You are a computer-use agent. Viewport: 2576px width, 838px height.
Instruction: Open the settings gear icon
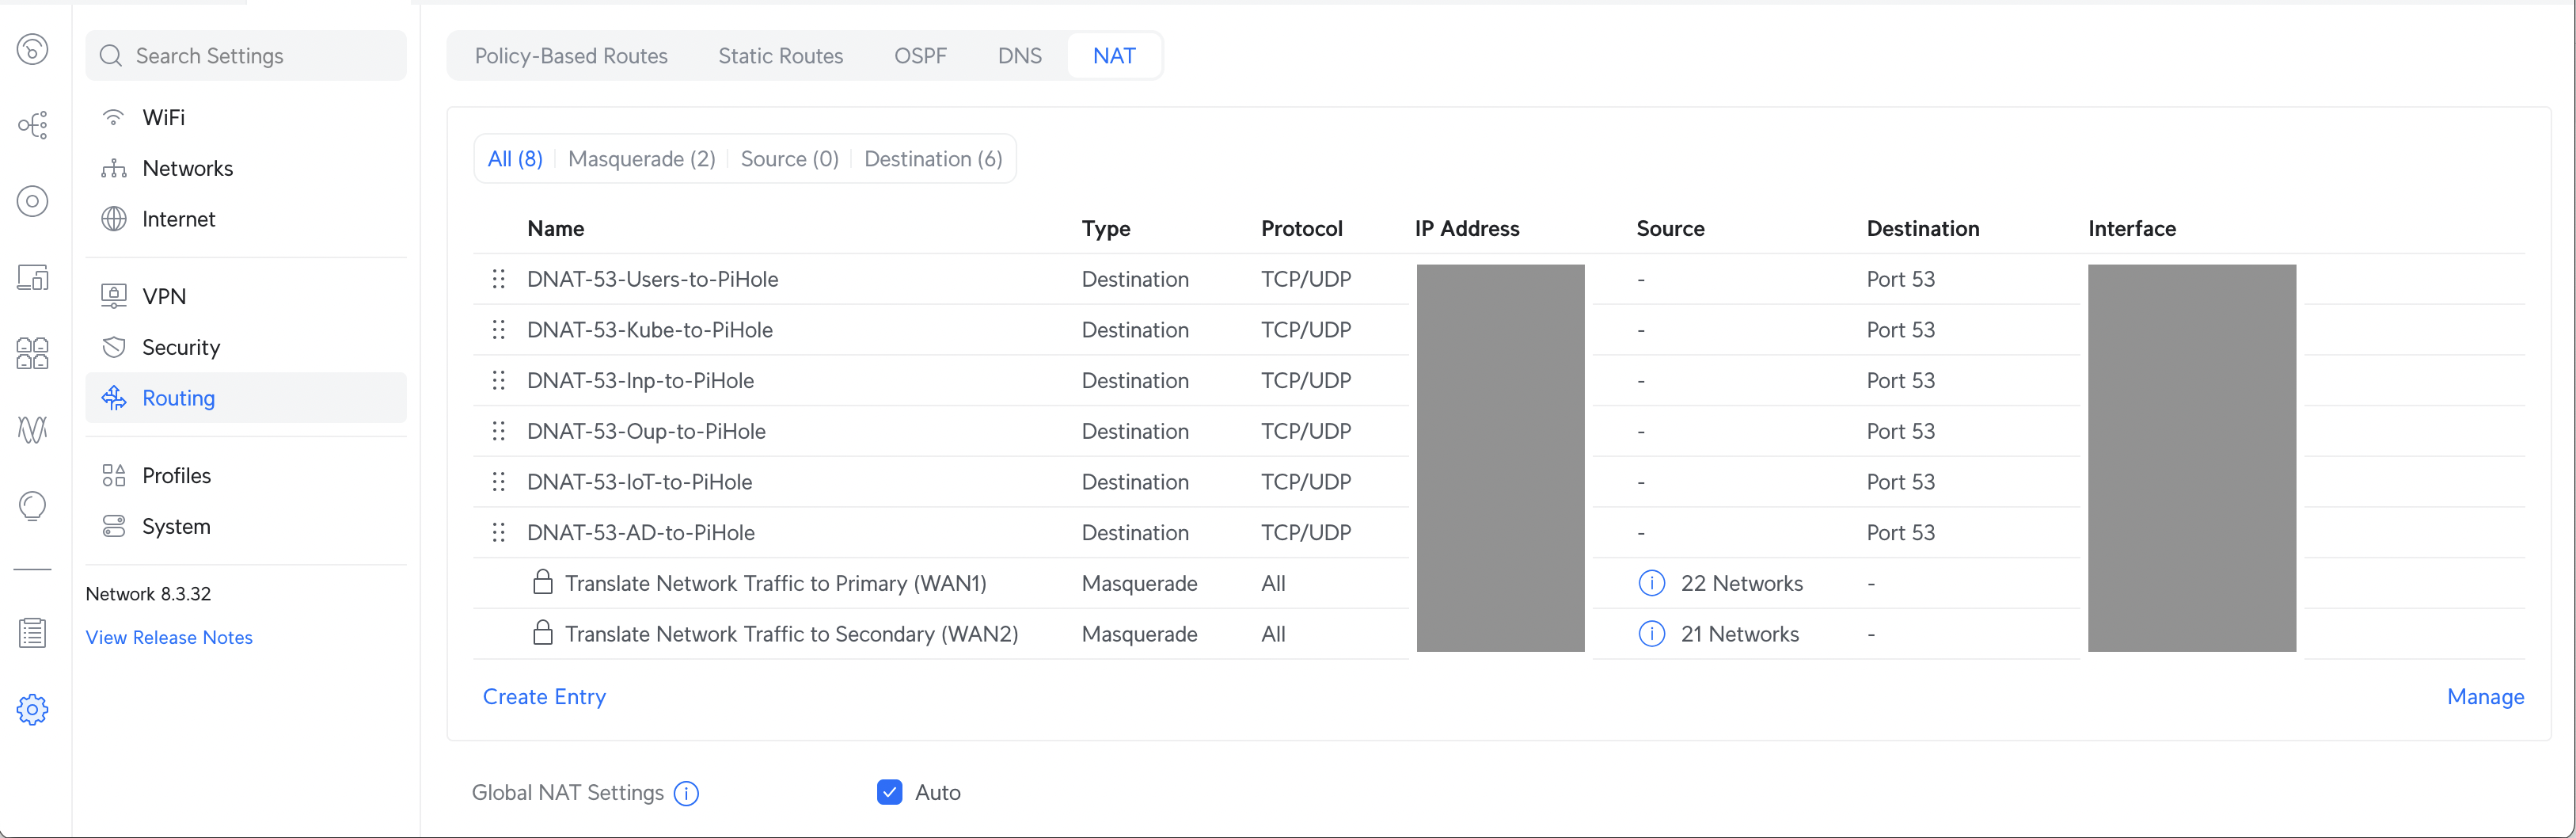pos(33,710)
